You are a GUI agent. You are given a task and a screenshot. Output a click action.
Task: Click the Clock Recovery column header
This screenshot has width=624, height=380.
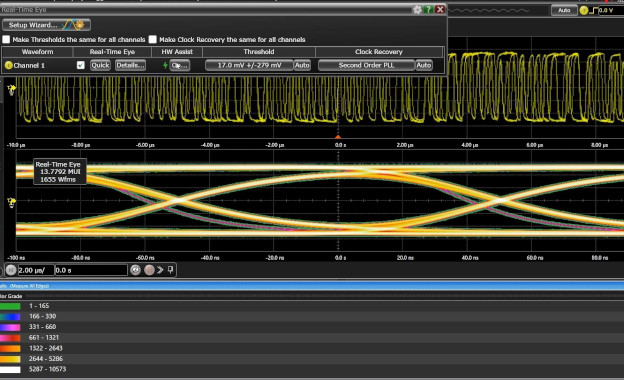pos(379,52)
